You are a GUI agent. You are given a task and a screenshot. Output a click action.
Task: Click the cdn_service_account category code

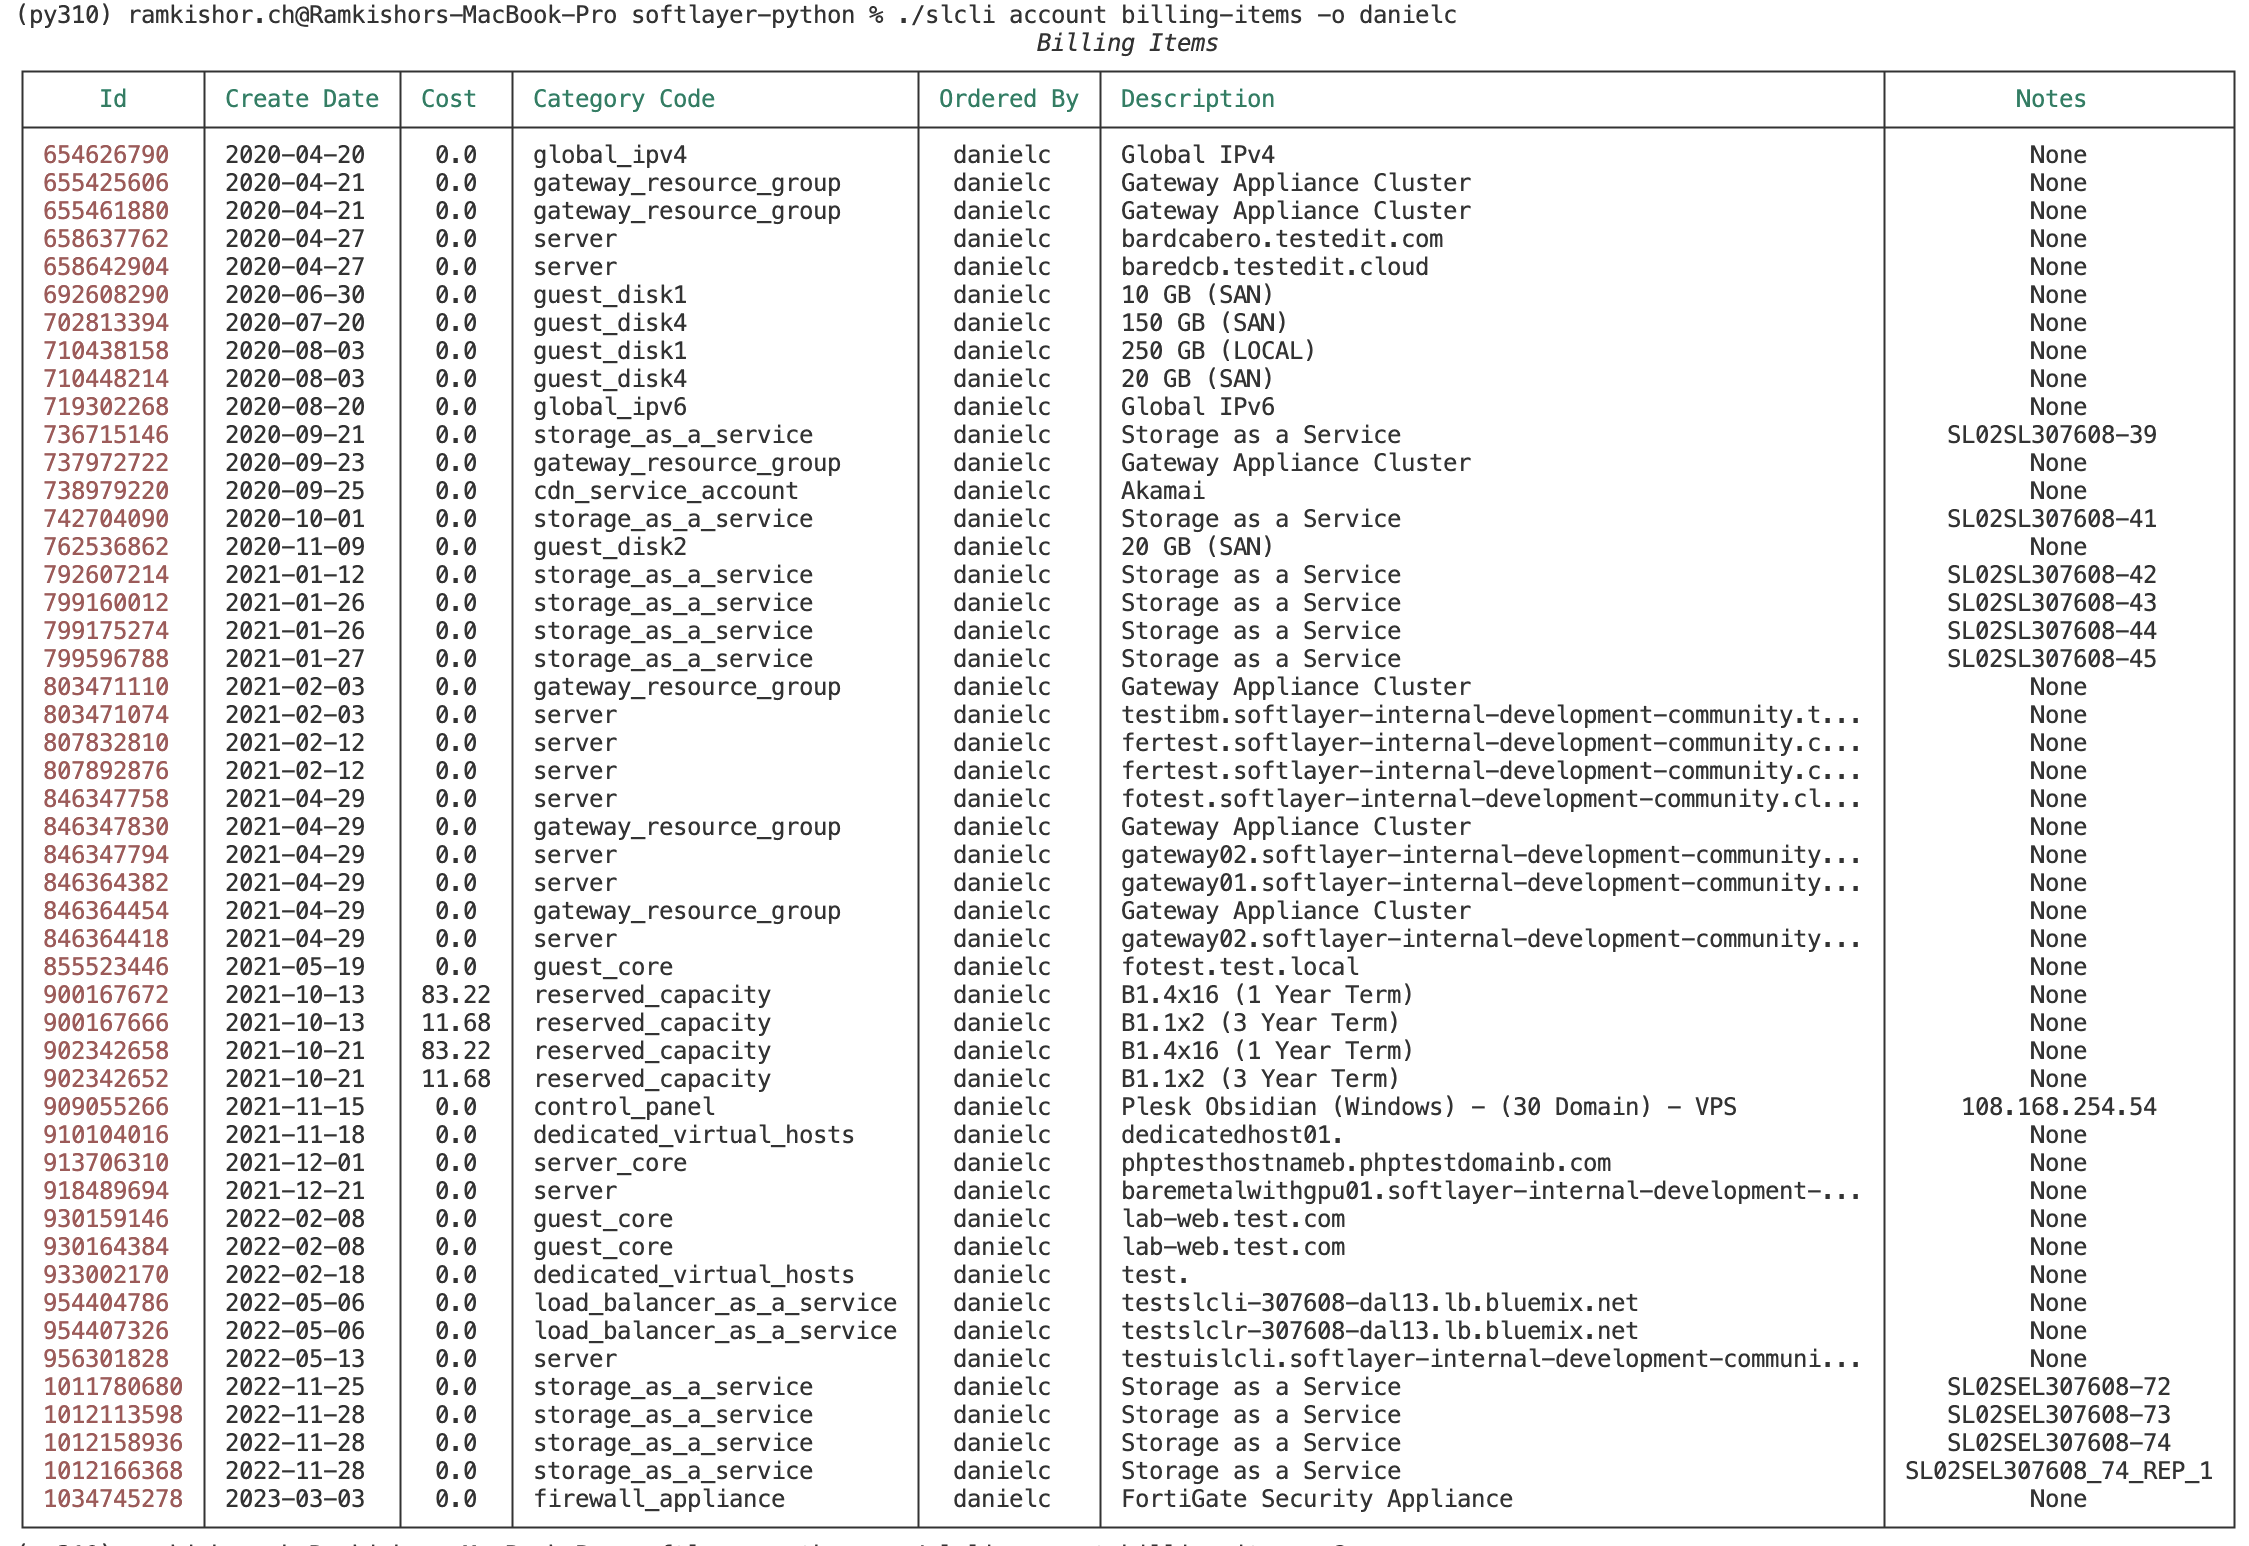[665, 491]
